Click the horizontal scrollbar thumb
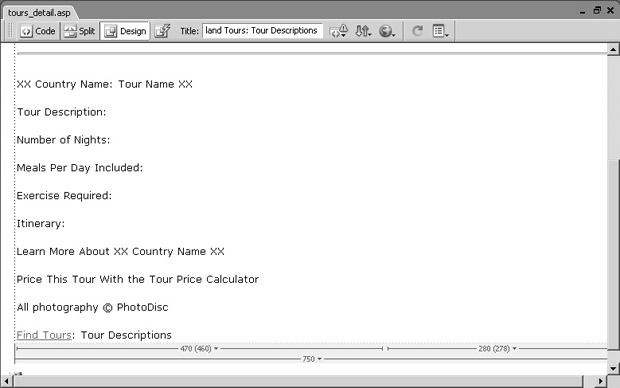Viewport: 620px width, 388px height. pos(298,381)
